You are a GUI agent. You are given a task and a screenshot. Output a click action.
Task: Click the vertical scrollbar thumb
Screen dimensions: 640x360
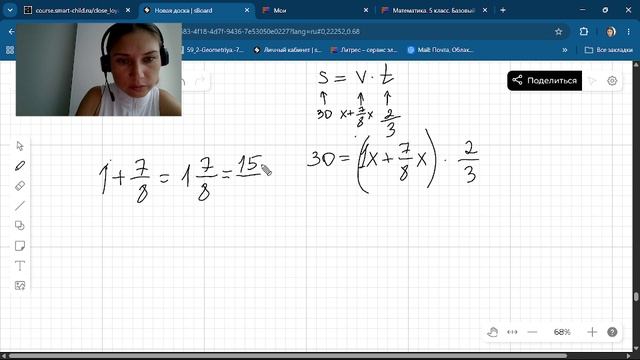tap(636, 297)
